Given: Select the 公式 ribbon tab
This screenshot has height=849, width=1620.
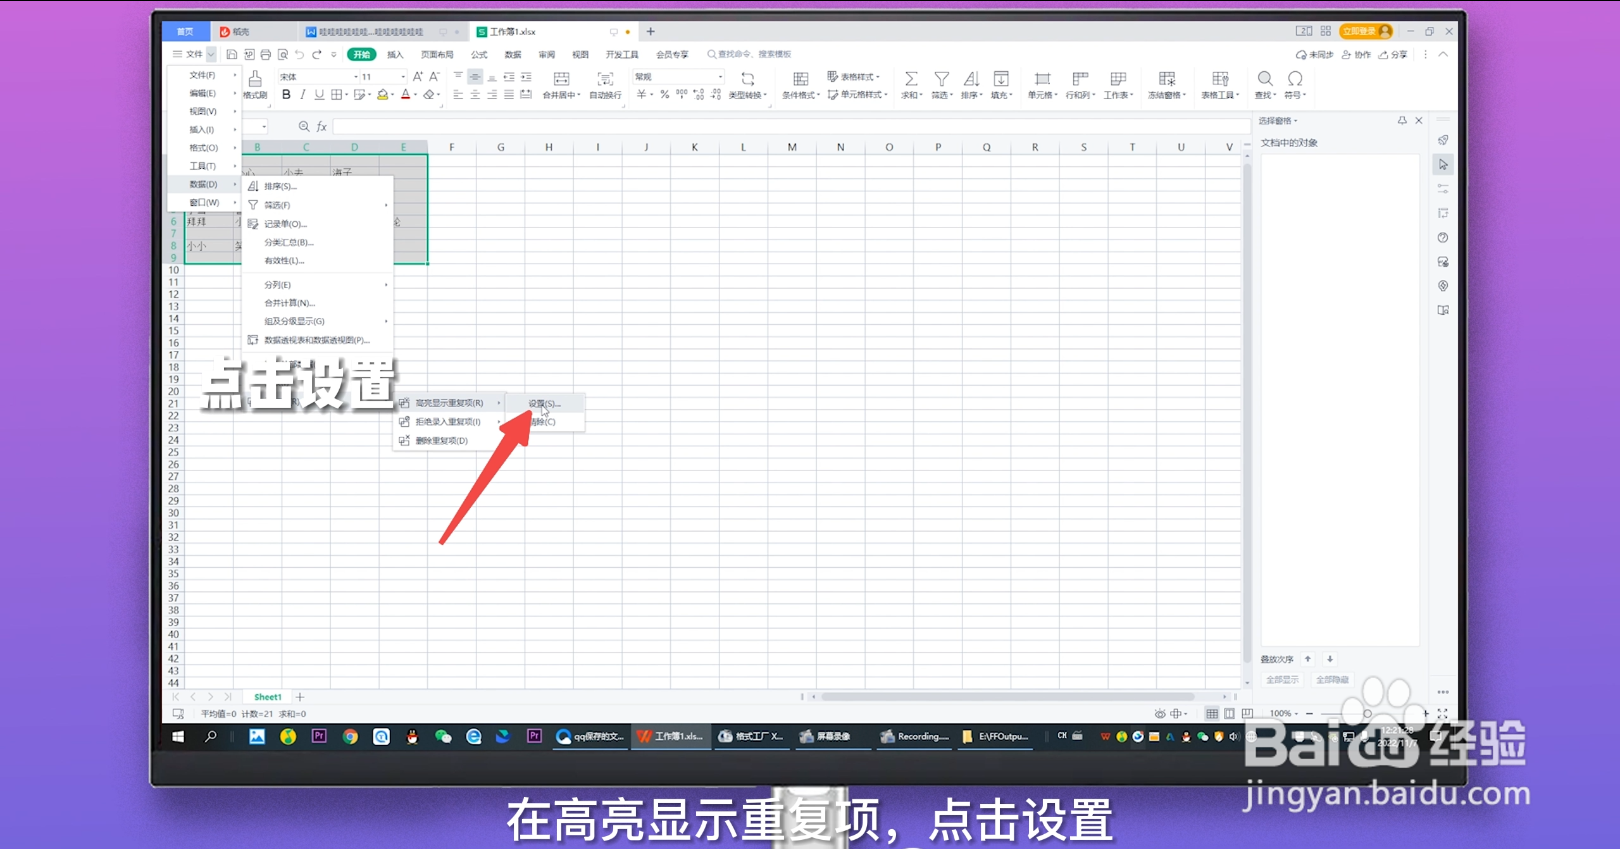Looking at the screenshot, I should (479, 54).
